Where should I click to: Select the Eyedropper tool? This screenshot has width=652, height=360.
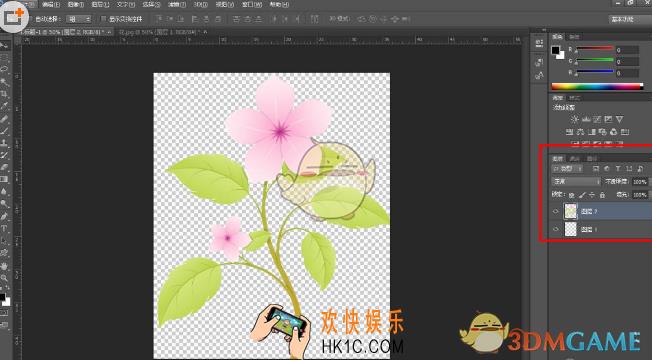pyautogui.click(x=5, y=106)
